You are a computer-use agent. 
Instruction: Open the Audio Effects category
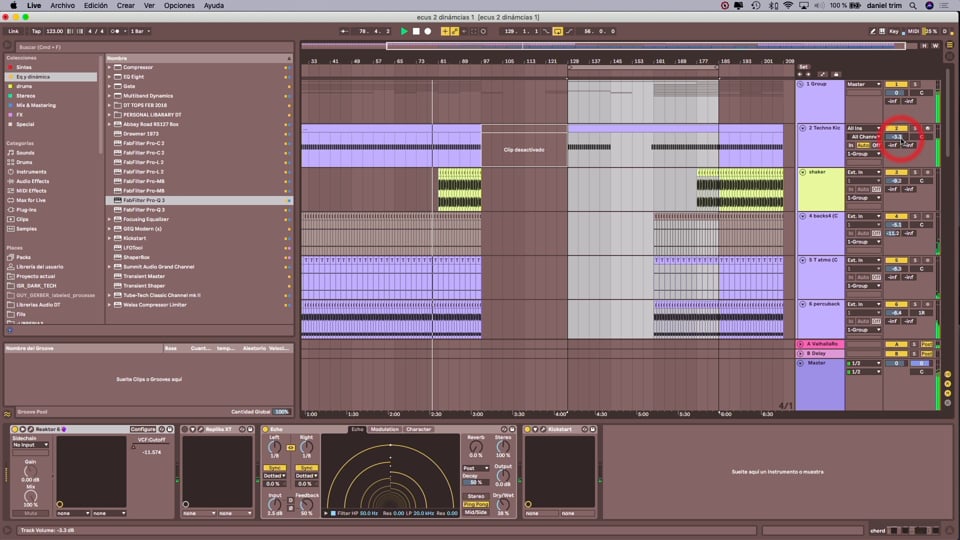(x=32, y=181)
